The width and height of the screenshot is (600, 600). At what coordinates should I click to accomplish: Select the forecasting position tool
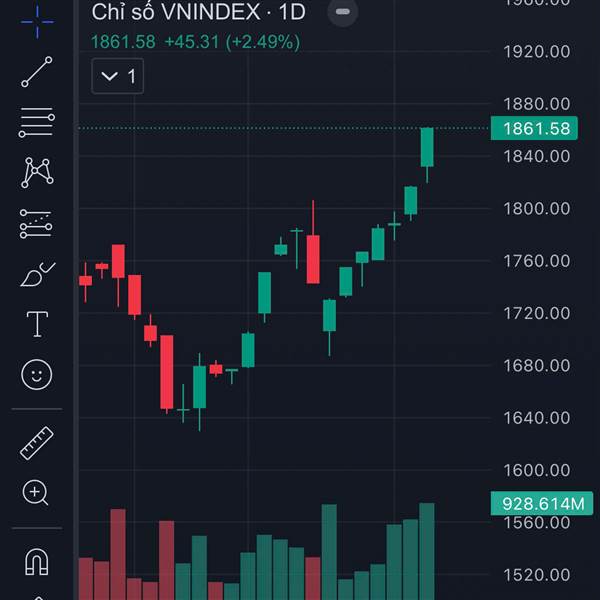[37, 224]
